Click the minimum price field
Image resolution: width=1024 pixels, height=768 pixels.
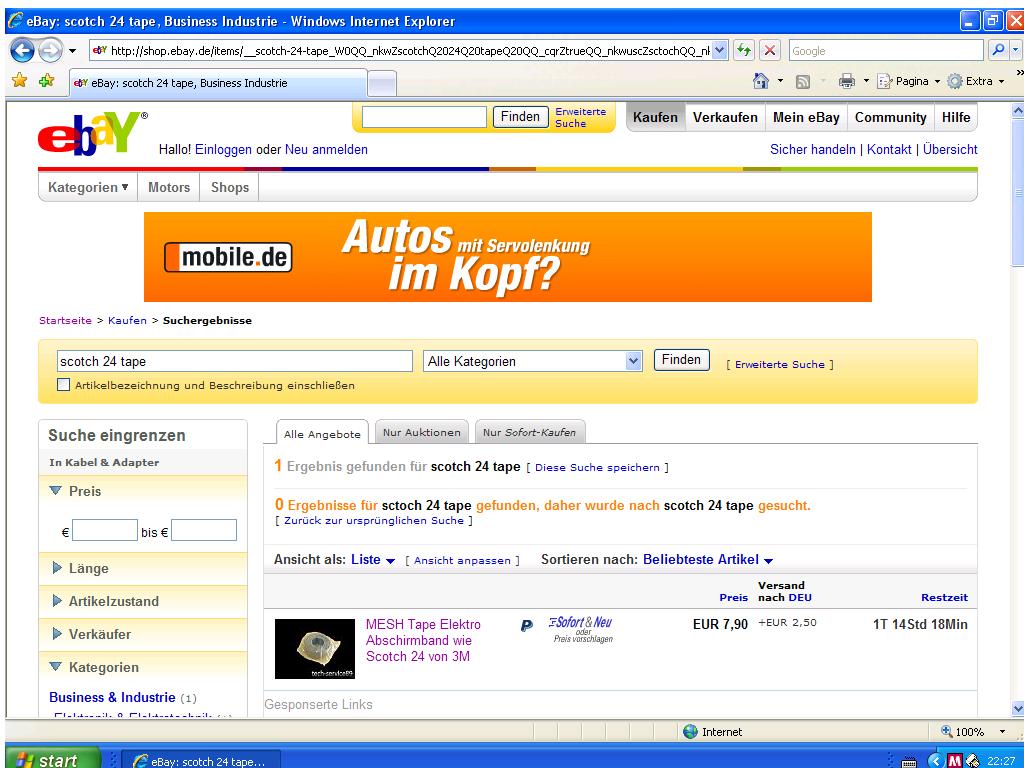(104, 530)
